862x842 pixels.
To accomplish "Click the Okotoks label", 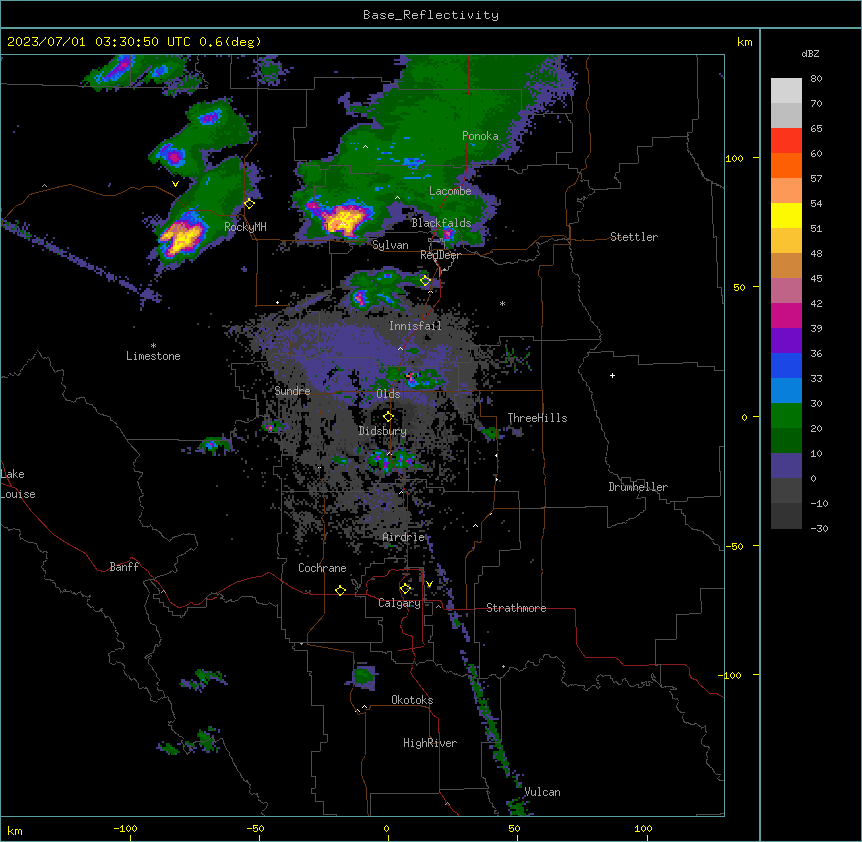I will coord(412,700).
